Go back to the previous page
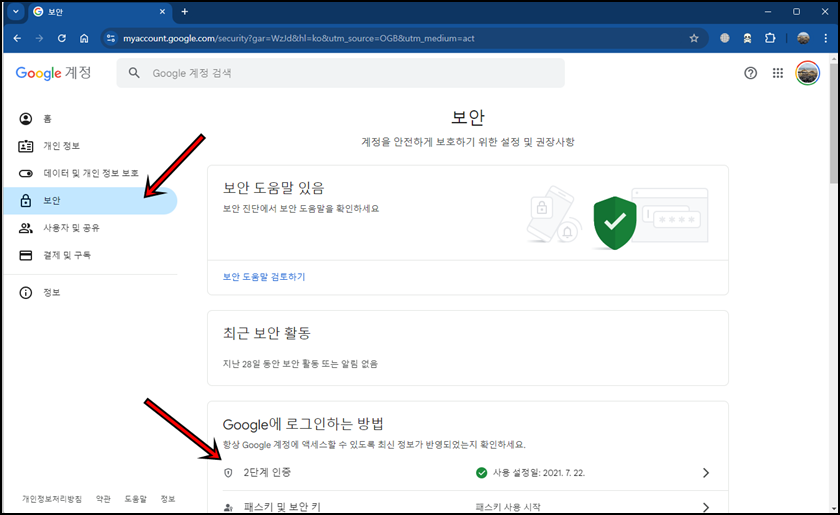 click(x=17, y=39)
